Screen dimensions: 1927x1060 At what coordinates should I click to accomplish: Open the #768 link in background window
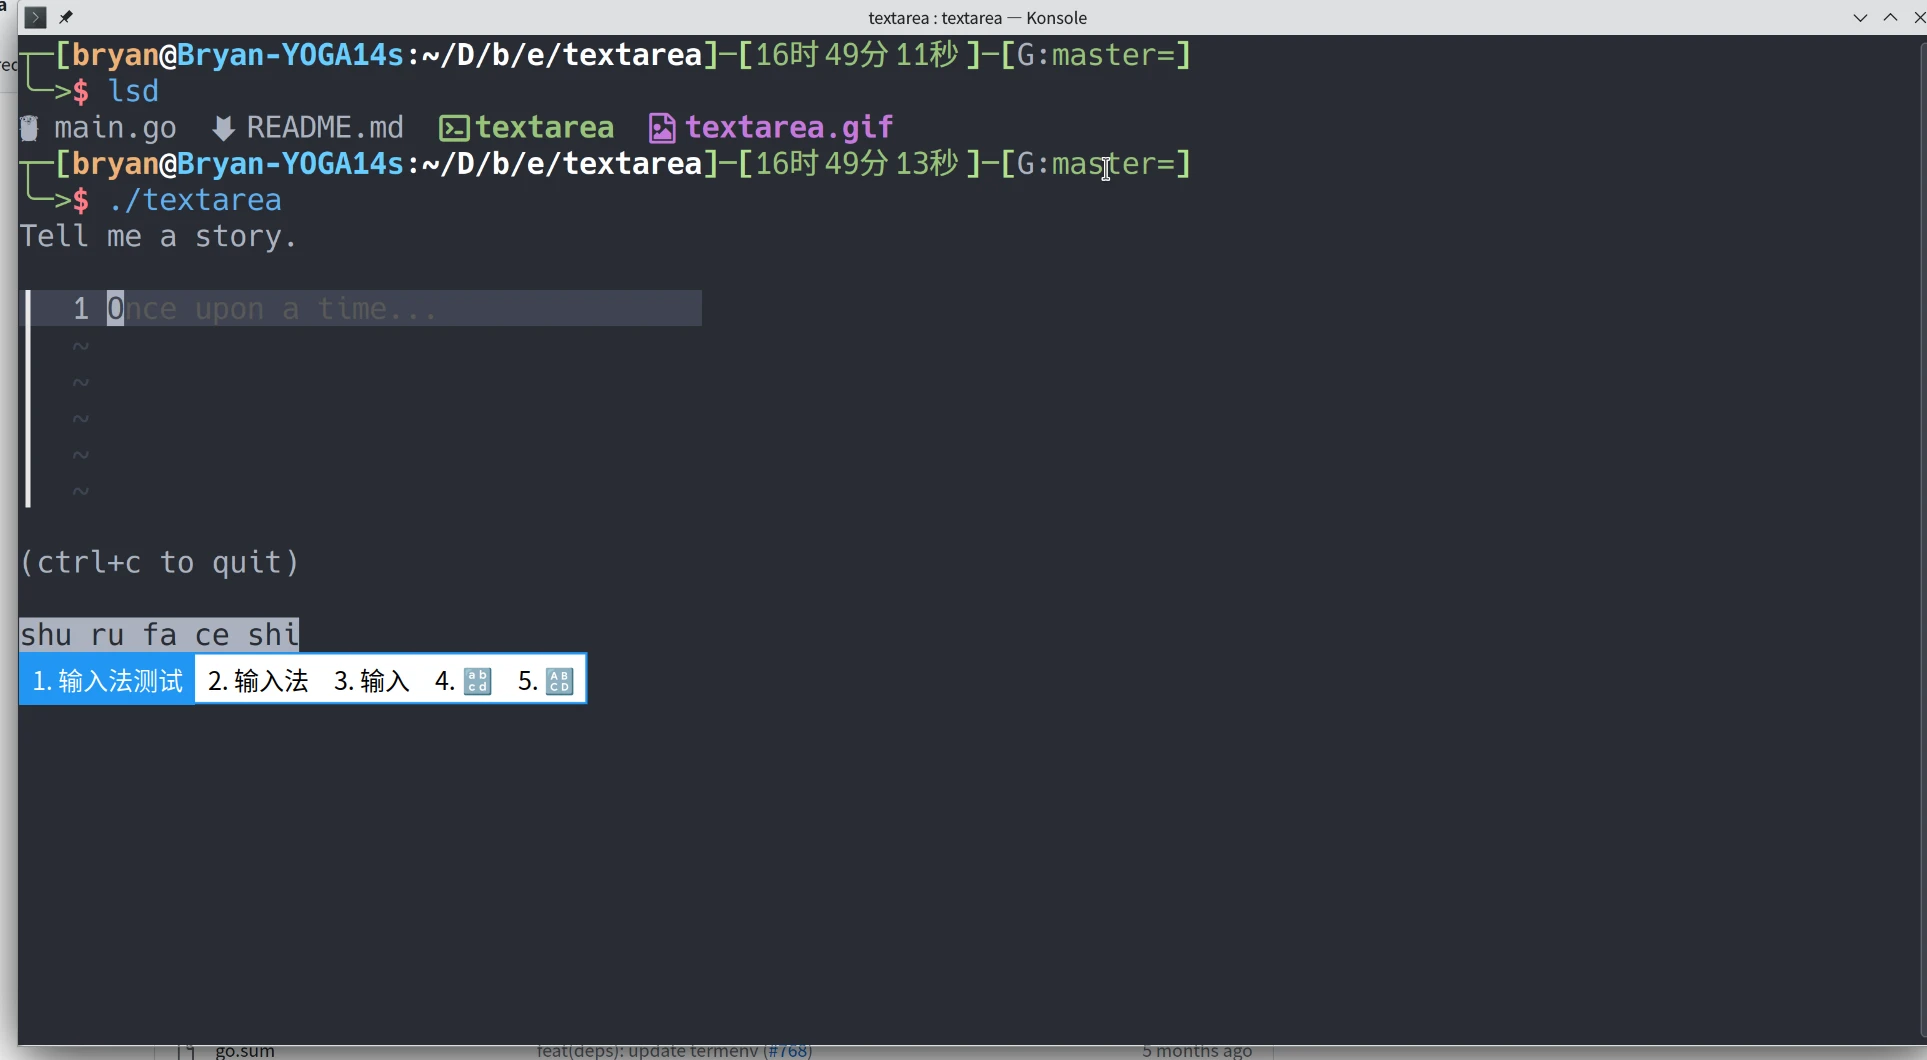pos(788,1050)
